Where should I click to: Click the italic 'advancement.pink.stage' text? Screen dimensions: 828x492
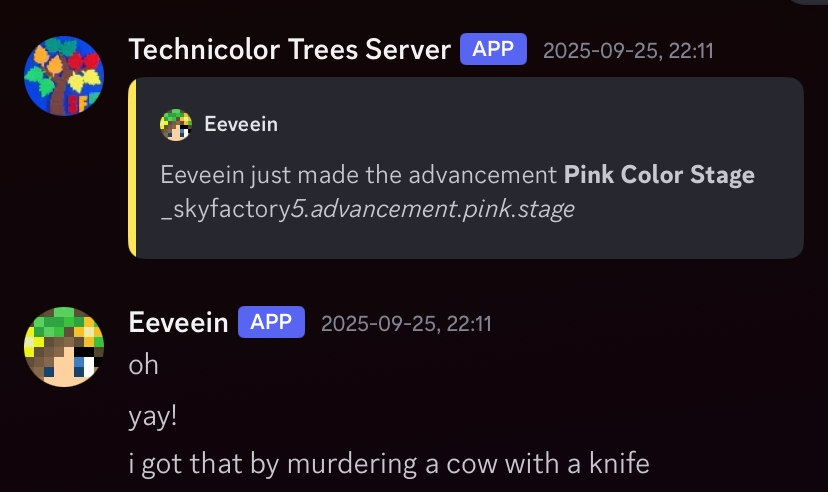pyautogui.click(x=442, y=209)
